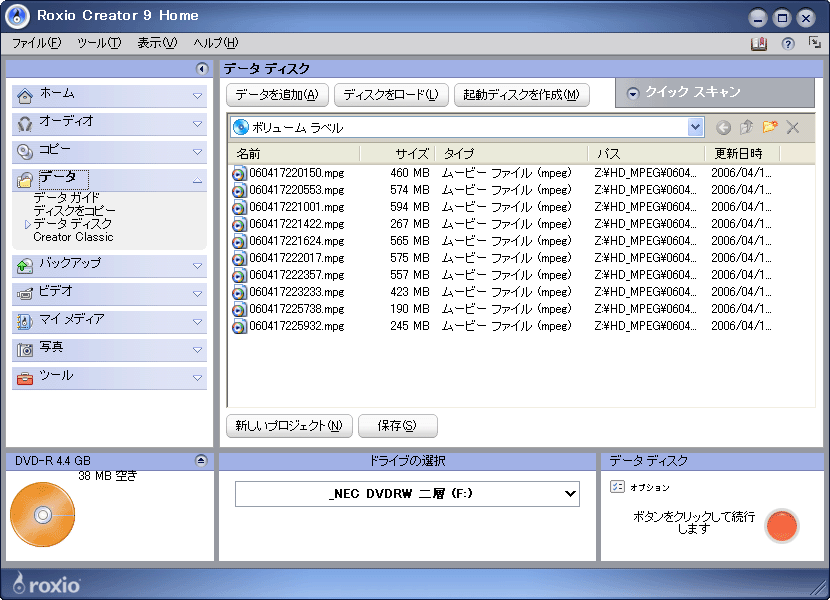
Task: Click the Photo camera icon
Action: click(x=25, y=350)
